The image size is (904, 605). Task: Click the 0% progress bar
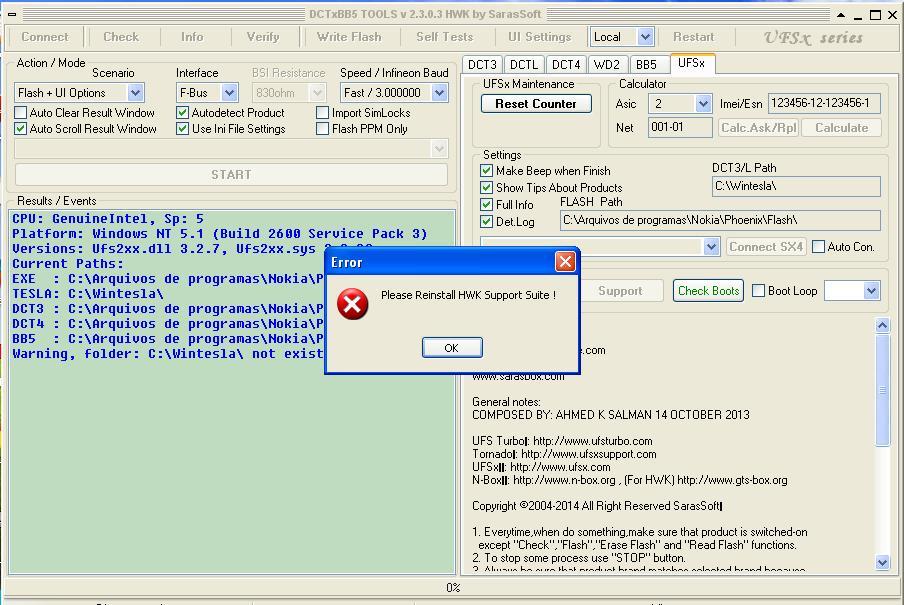coord(452,588)
